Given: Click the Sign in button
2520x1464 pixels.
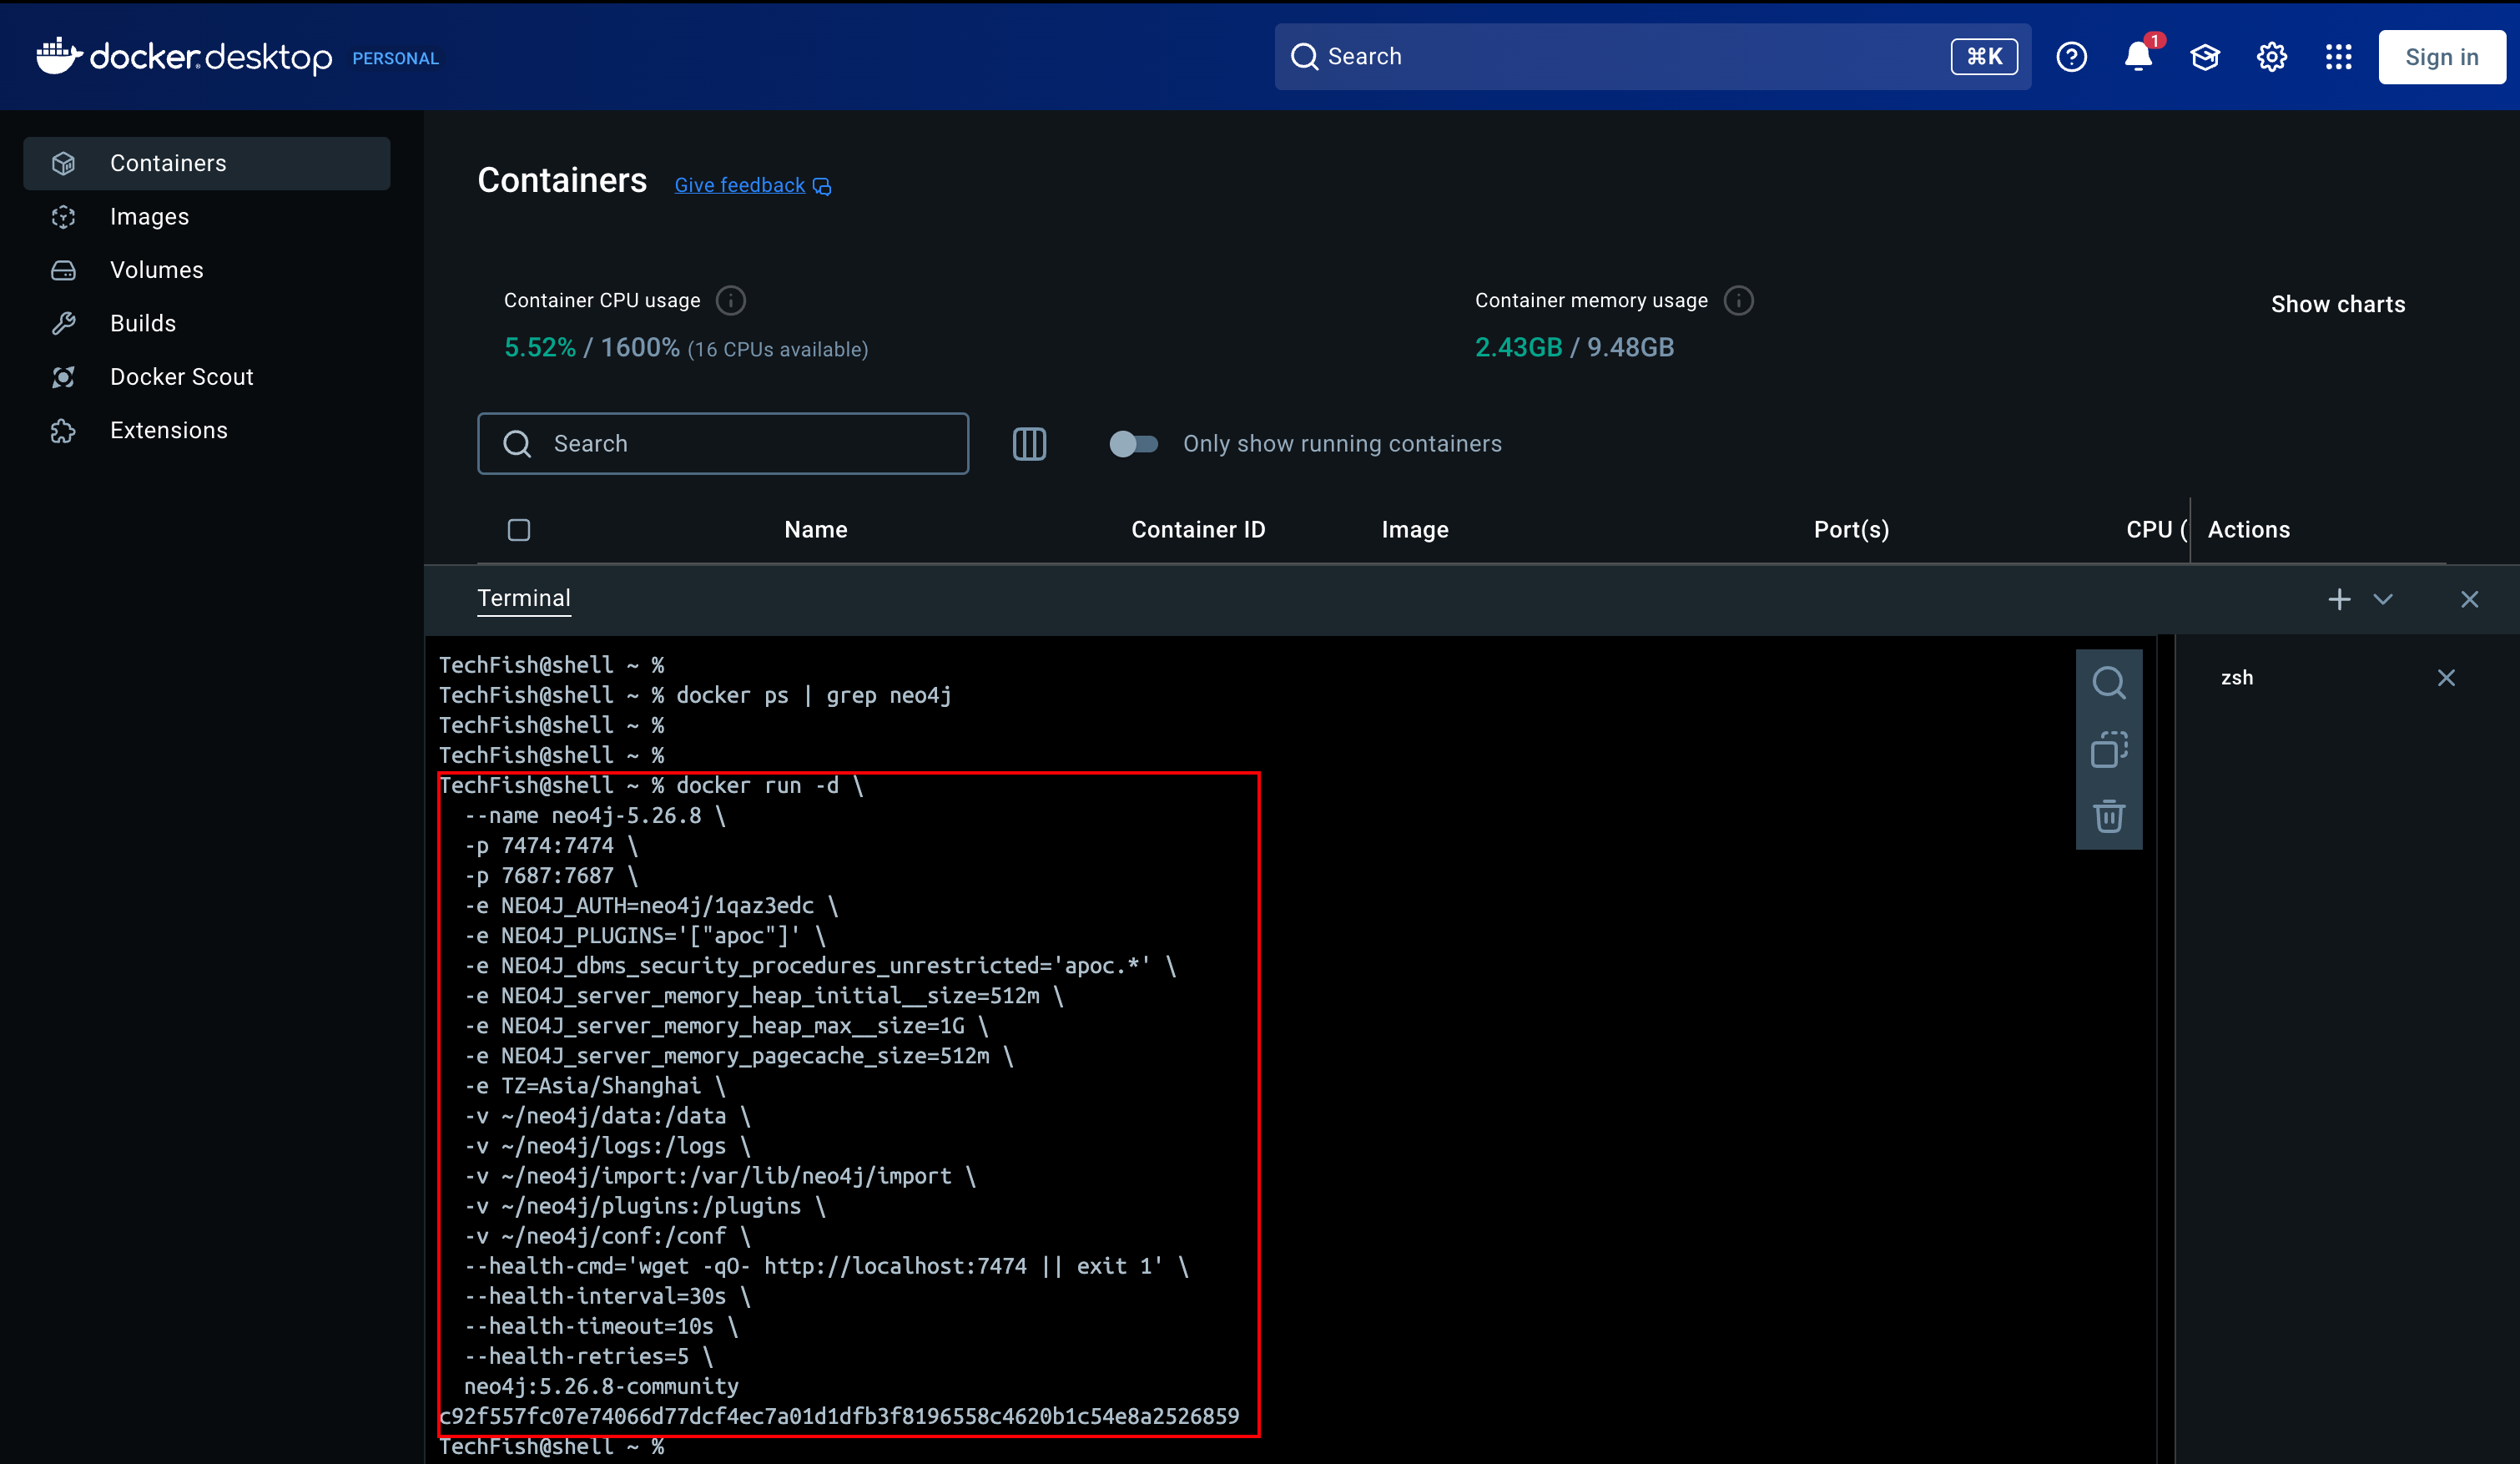Looking at the screenshot, I should point(2441,57).
